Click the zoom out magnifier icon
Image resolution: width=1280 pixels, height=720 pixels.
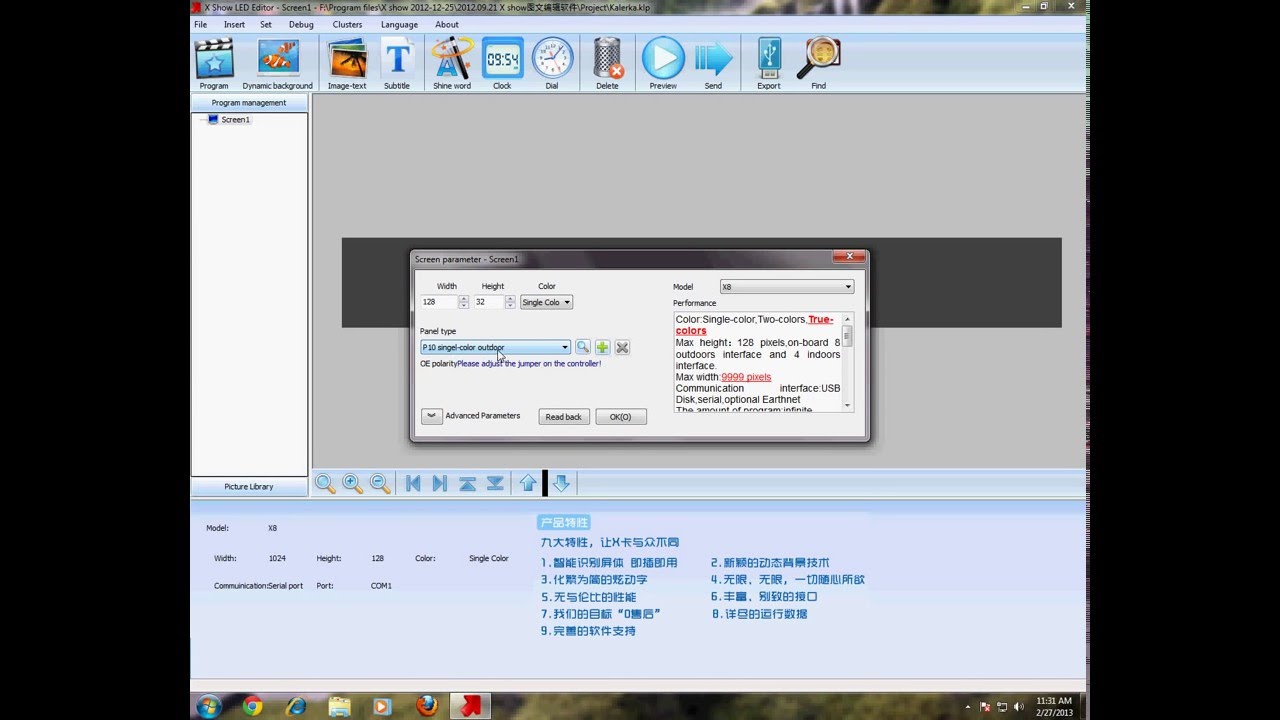pyautogui.click(x=380, y=484)
